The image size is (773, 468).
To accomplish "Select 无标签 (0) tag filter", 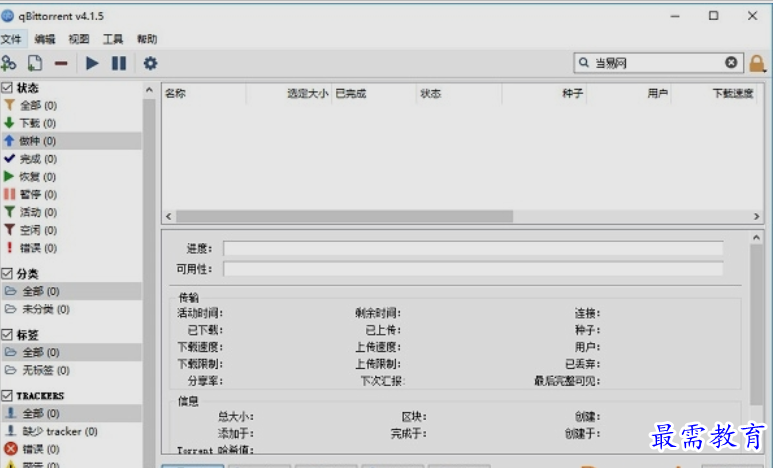I will tap(71, 370).
